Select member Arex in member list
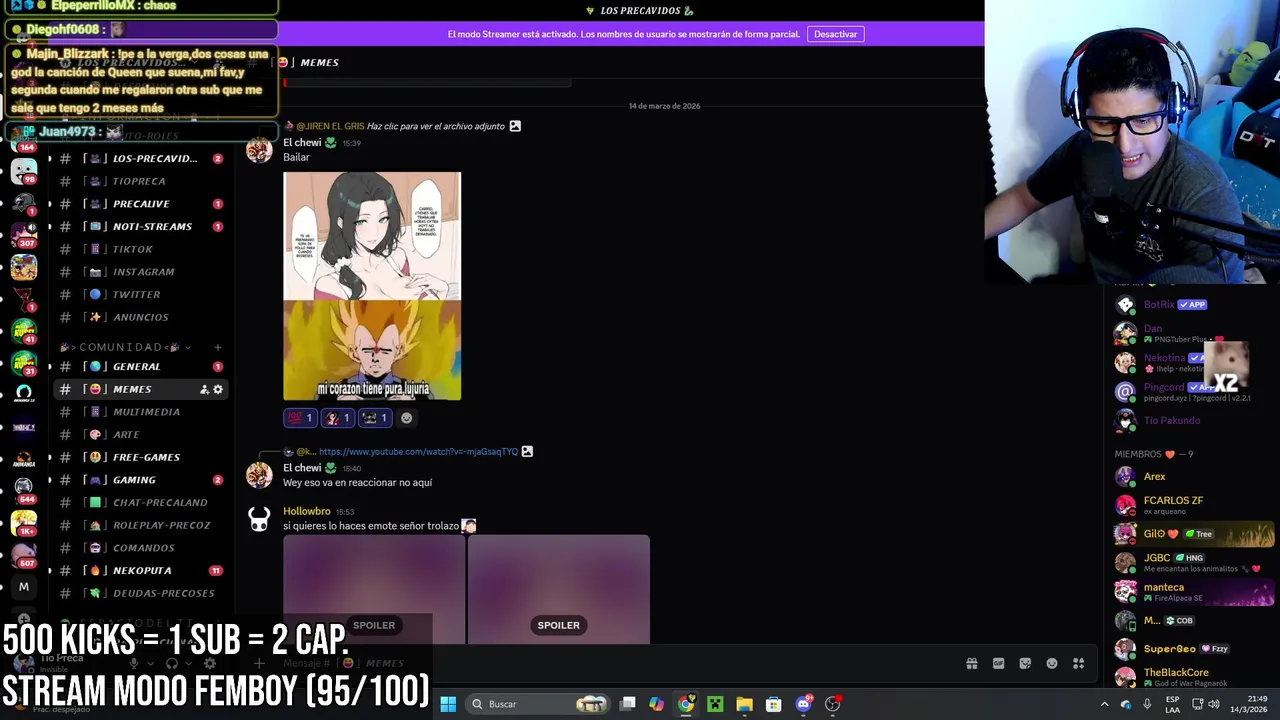Viewport: 1280px width, 720px height. (x=1194, y=477)
